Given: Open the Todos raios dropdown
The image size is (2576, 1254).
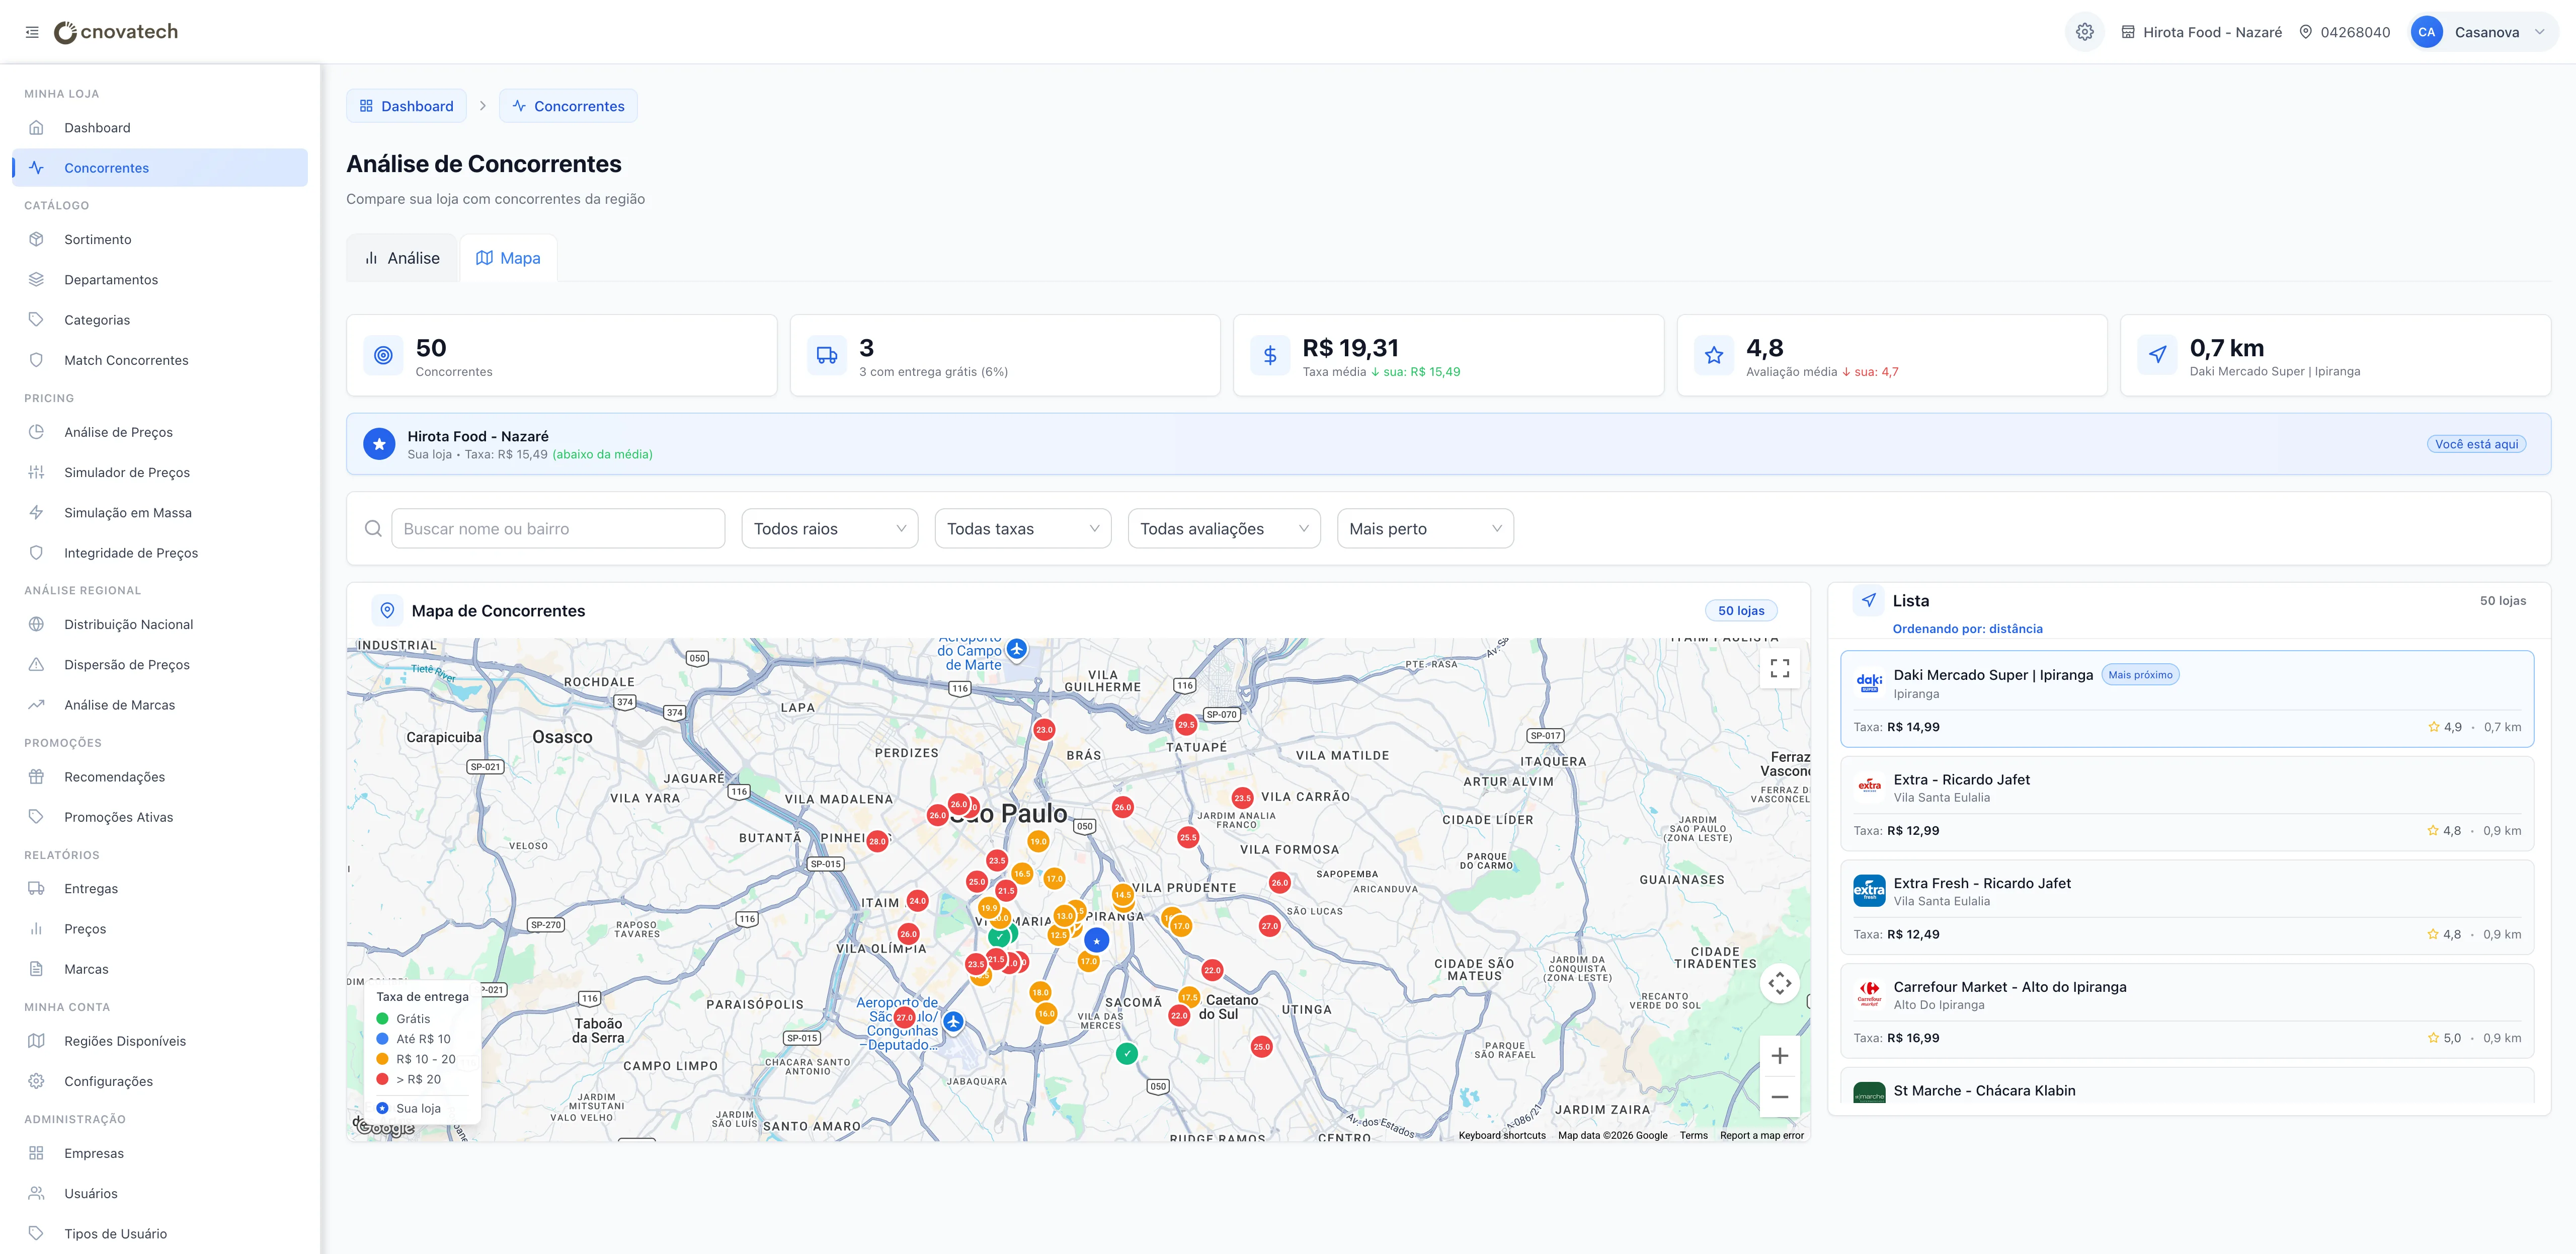Looking at the screenshot, I should [830, 529].
